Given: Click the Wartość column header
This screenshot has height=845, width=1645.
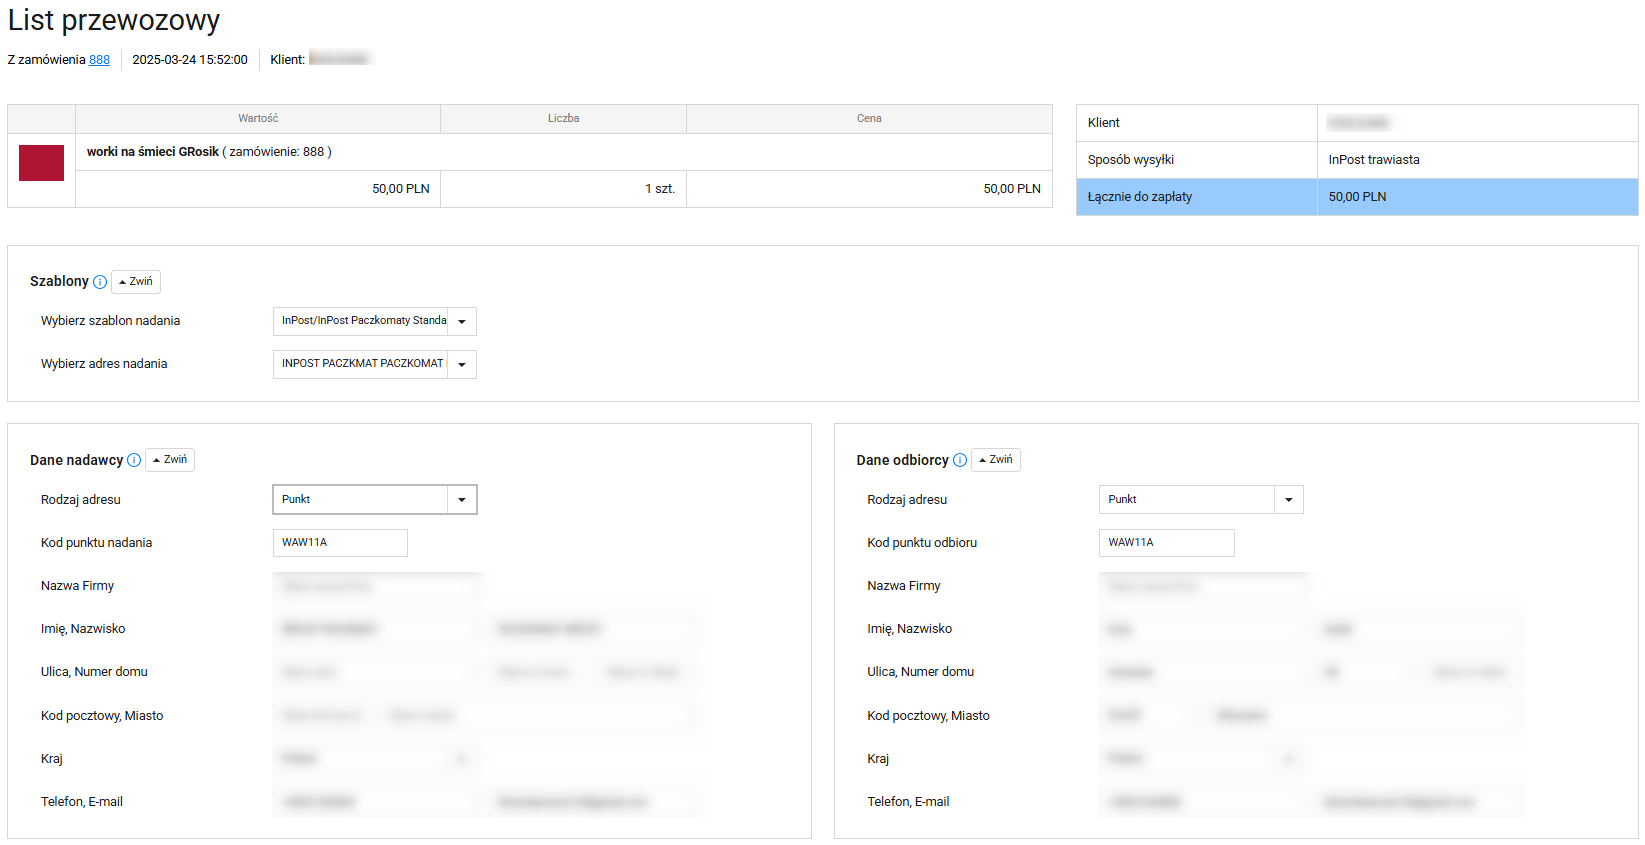Looking at the screenshot, I should [258, 119].
